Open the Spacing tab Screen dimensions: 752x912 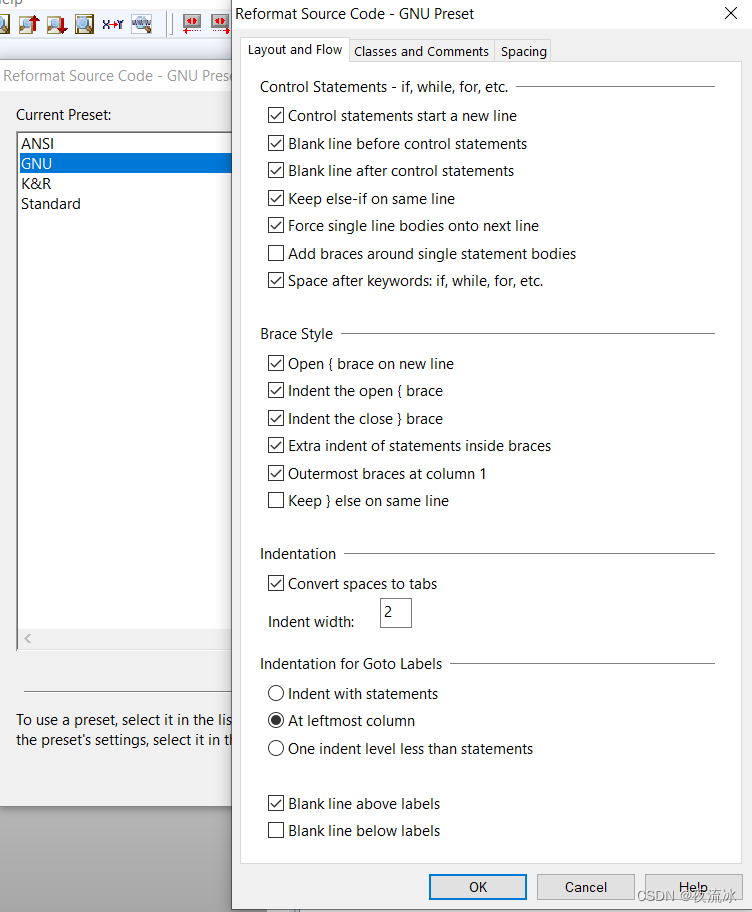(524, 51)
